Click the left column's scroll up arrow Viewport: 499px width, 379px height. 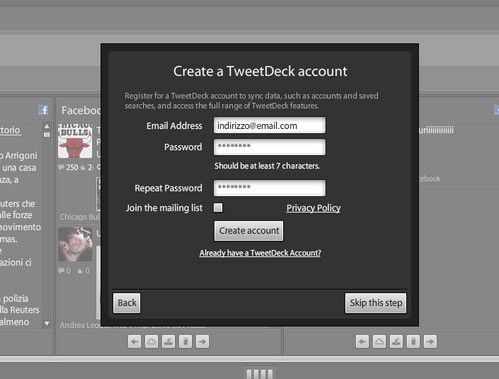coord(47,126)
